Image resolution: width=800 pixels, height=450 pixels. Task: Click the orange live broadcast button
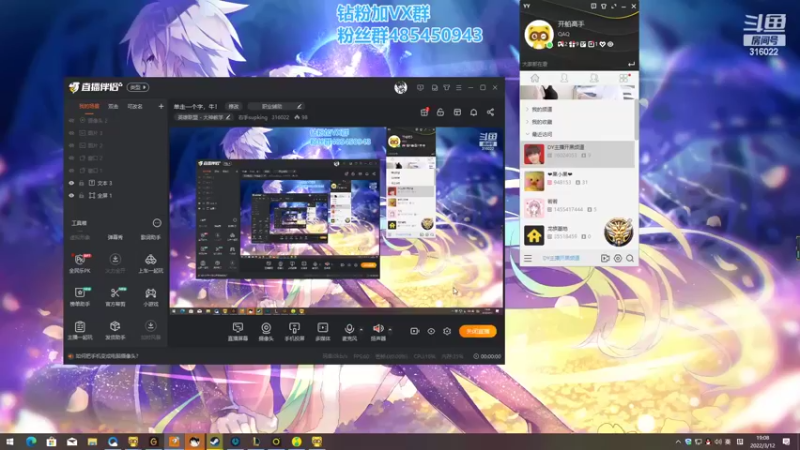click(478, 331)
